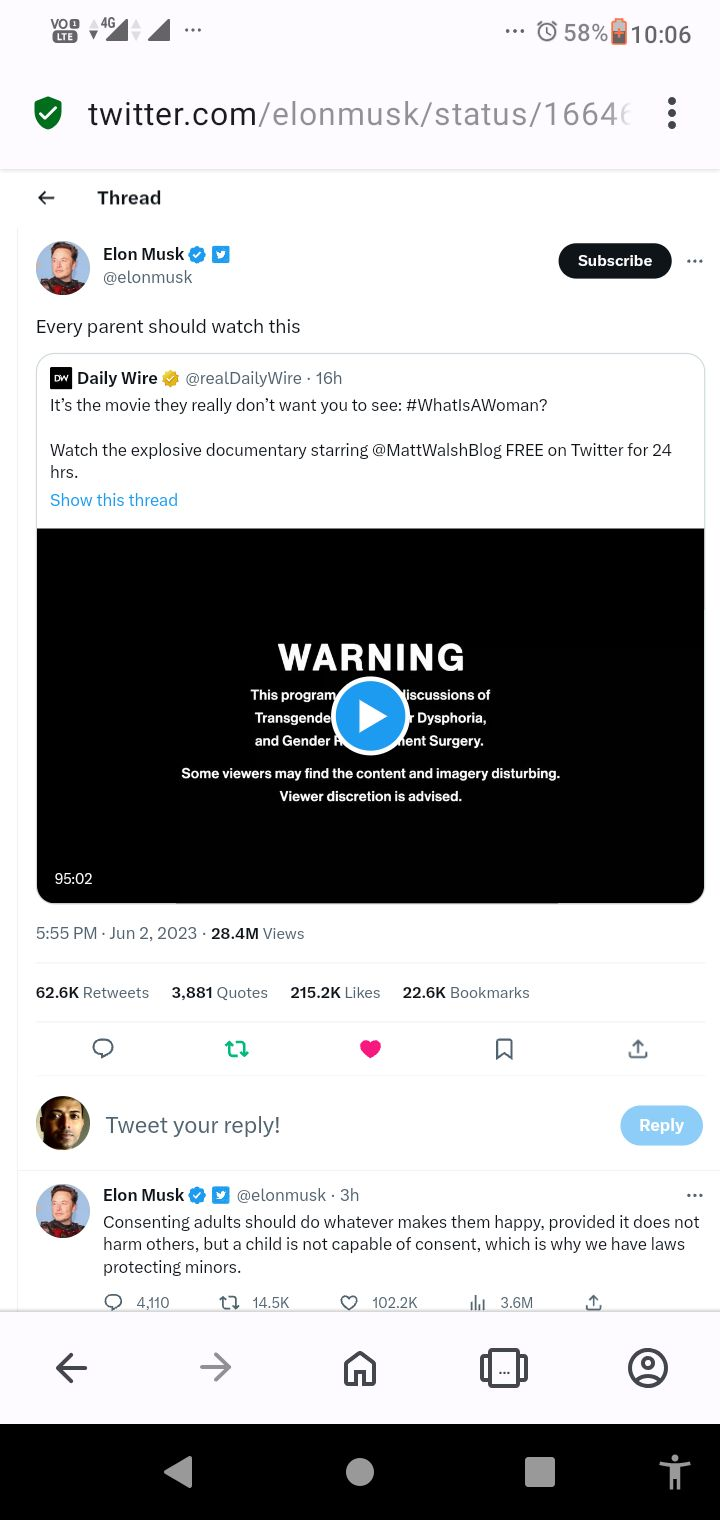
Task: Open the browser account profile icon
Action: 648,1367
